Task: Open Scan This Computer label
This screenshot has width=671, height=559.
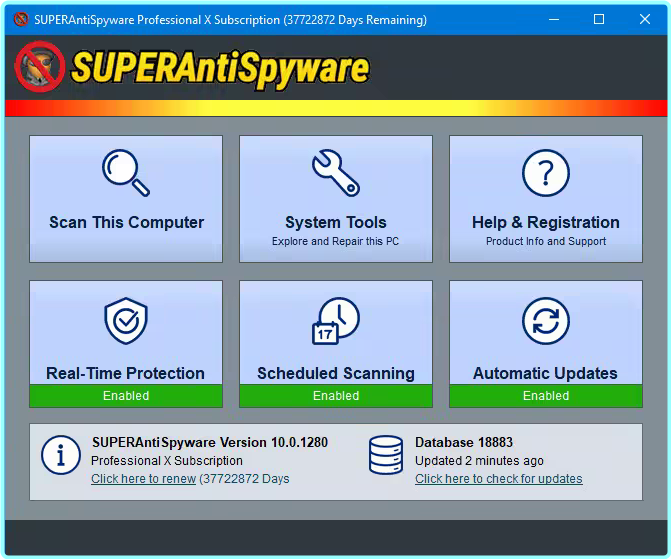Action: click(126, 222)
